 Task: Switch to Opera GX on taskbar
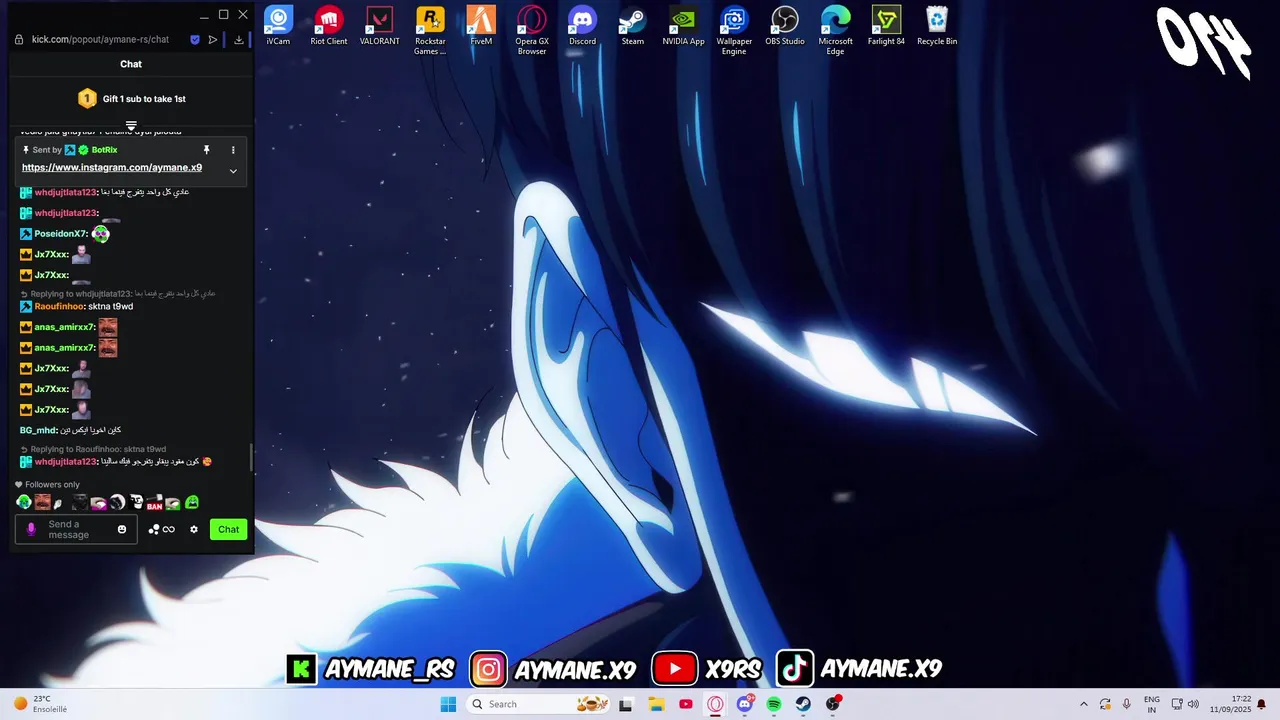[x=715, y=704]
